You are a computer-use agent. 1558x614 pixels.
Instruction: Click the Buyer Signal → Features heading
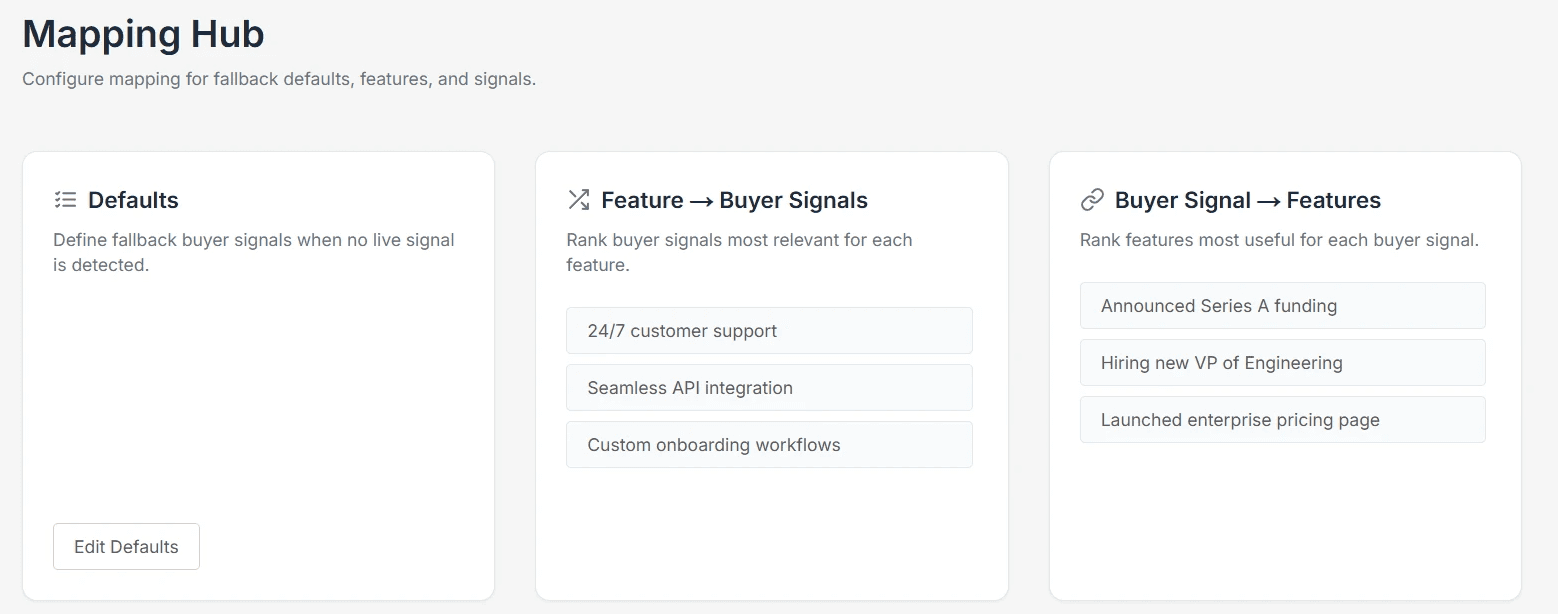click(1247, 200)
